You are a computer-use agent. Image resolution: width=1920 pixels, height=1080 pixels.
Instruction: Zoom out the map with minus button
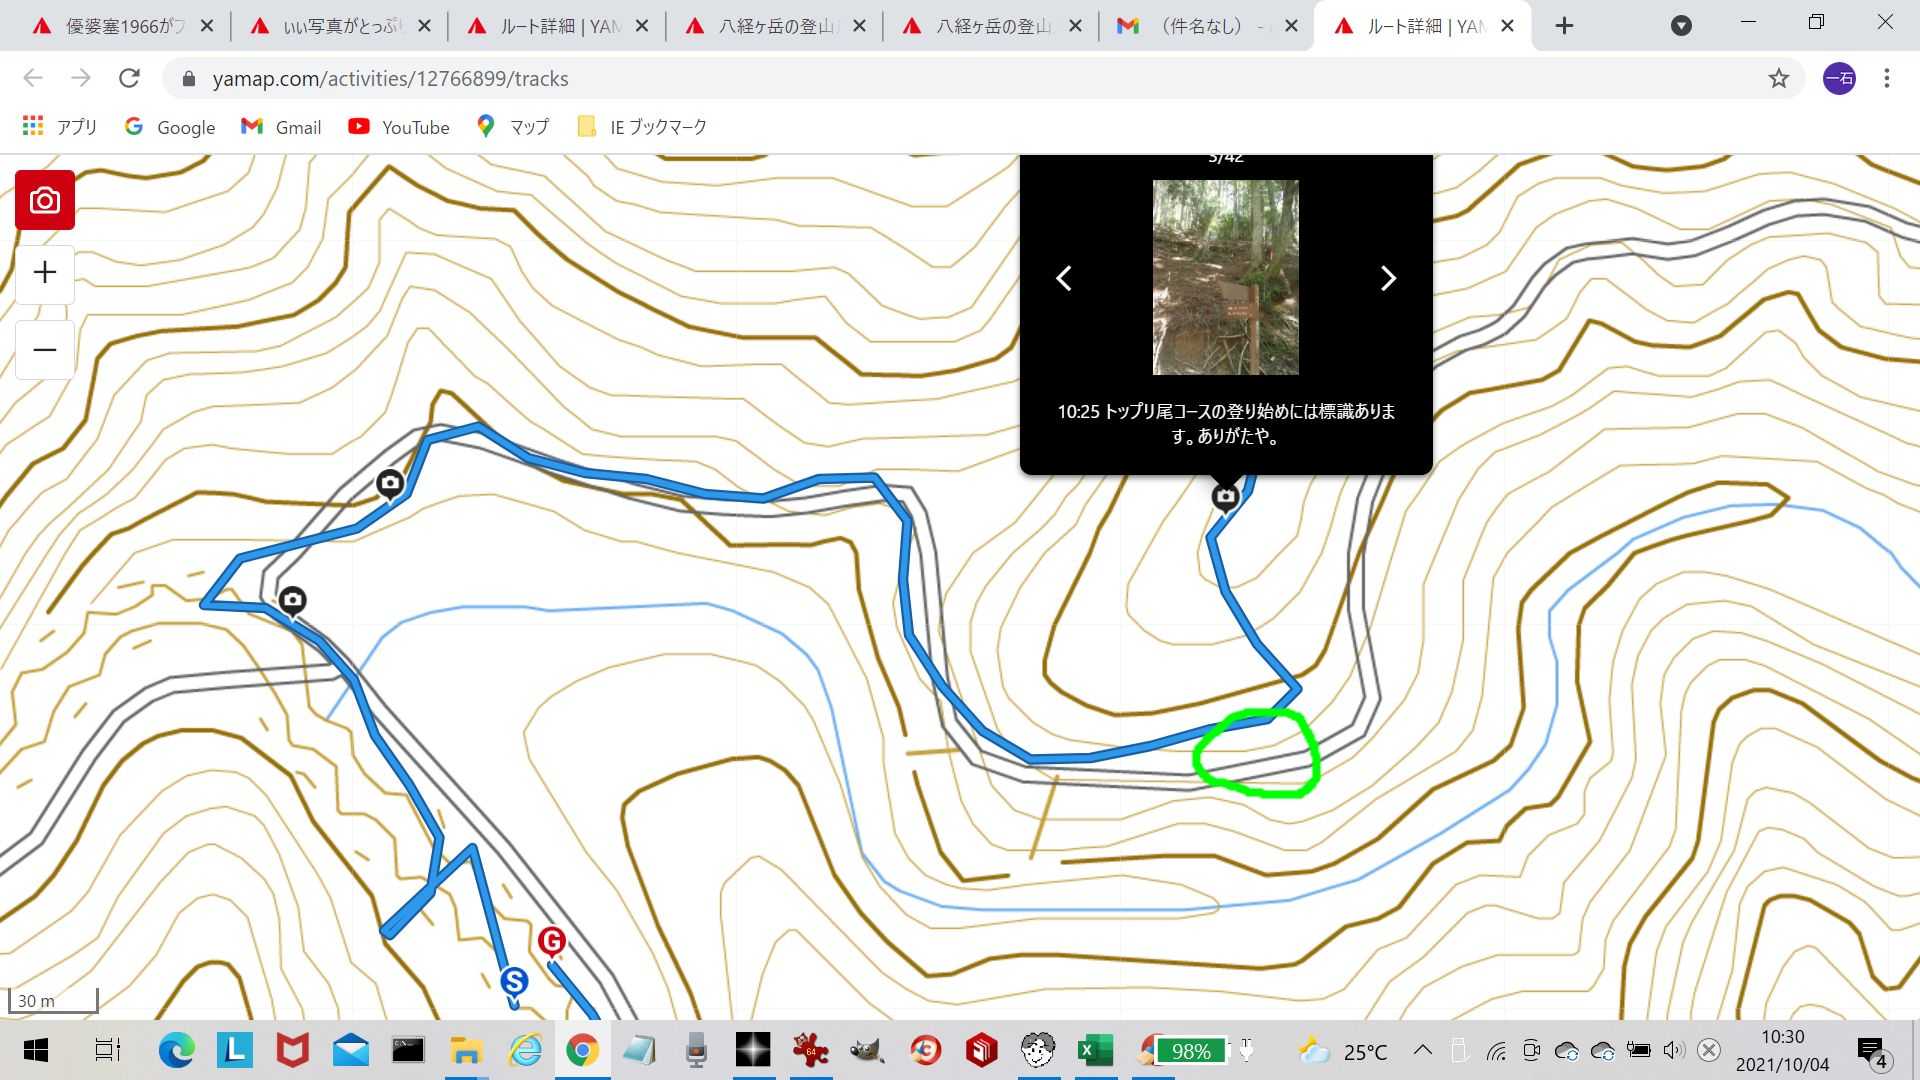pyautogui.click(x=44, y=350)
